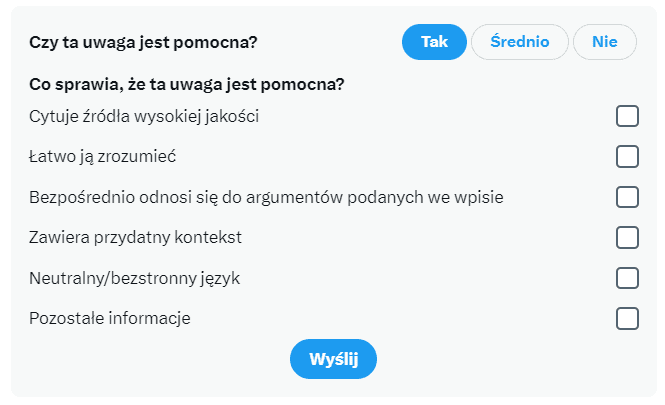Click the heading 'Czy ta uwaga jest pomocna?'

143,42
